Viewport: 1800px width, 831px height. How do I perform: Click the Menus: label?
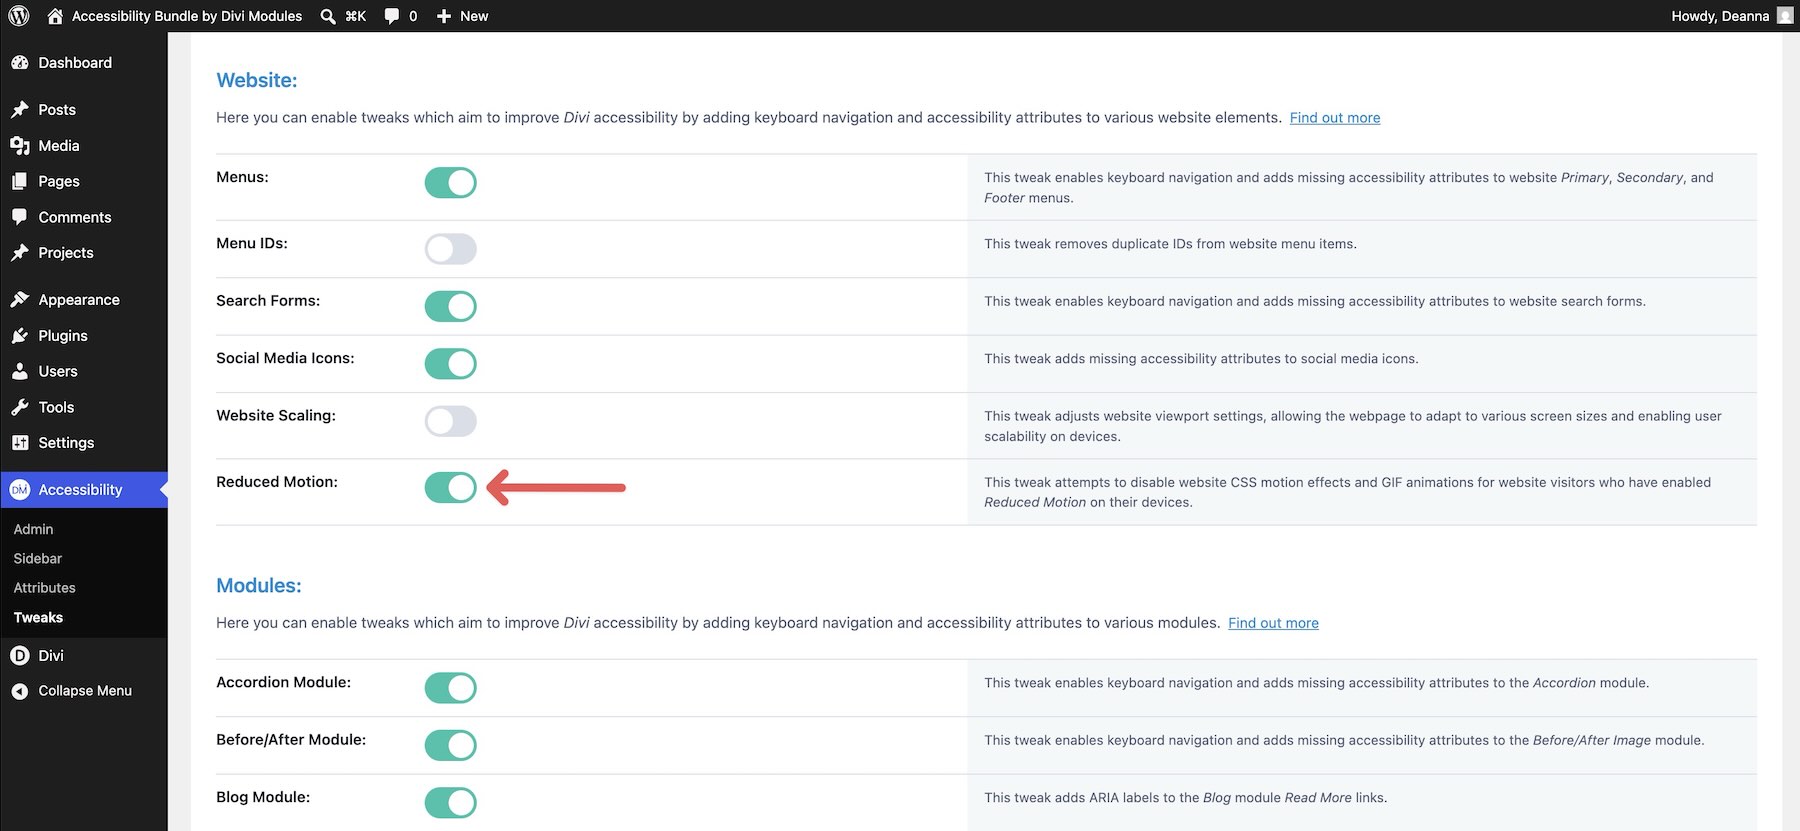[242, 178]
